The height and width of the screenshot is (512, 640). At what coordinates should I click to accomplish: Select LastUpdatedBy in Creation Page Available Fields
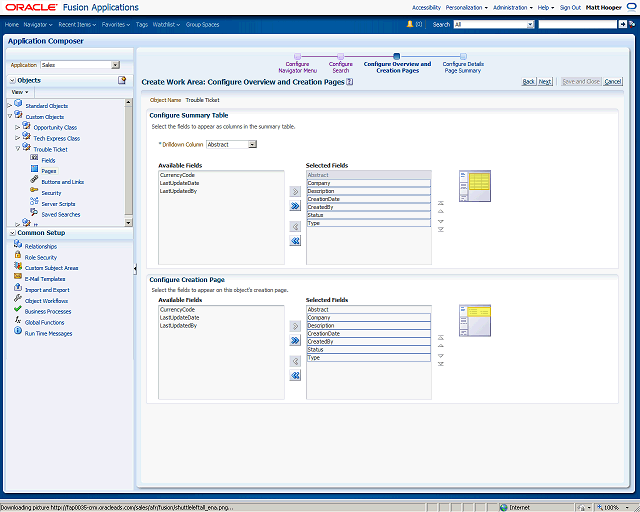point(178,325)
